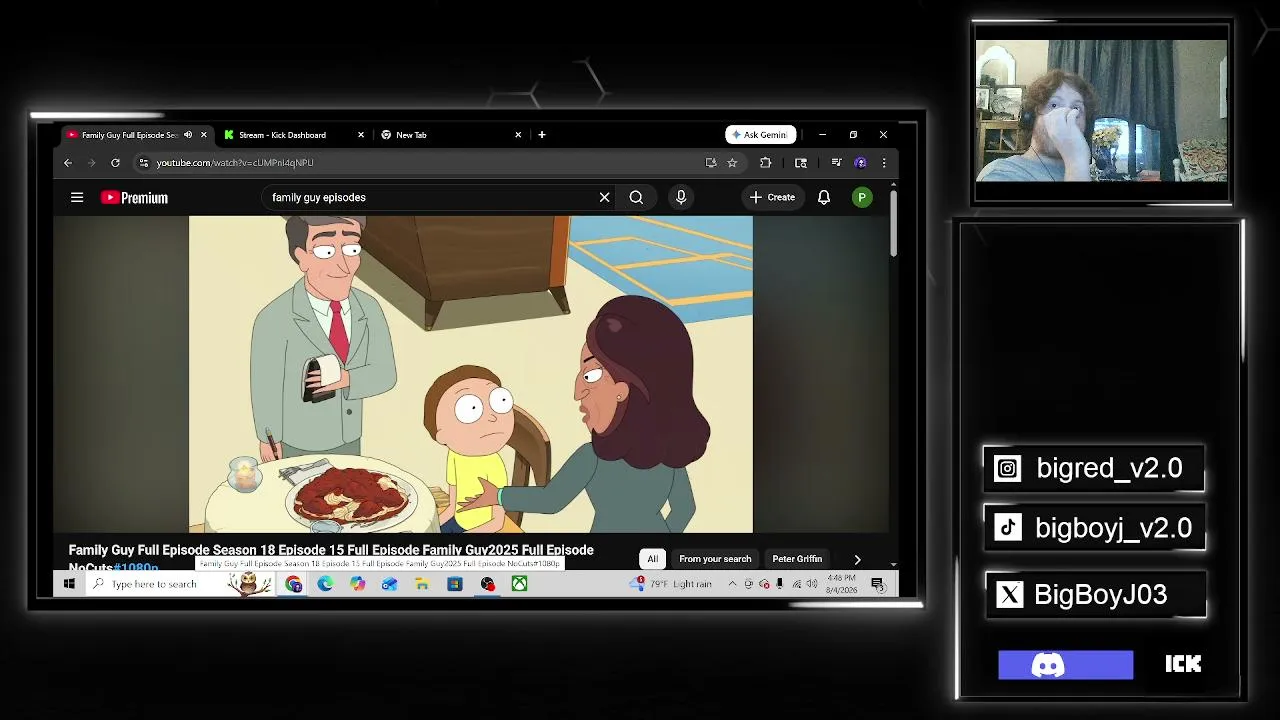
Task: Click the Family Guy video player to pause
Action: [x=471, y=374]
